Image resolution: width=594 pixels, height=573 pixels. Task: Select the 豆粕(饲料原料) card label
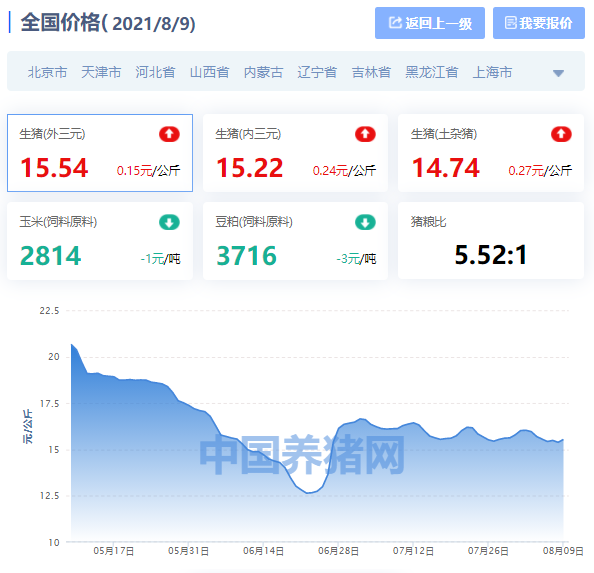[254, 222]
